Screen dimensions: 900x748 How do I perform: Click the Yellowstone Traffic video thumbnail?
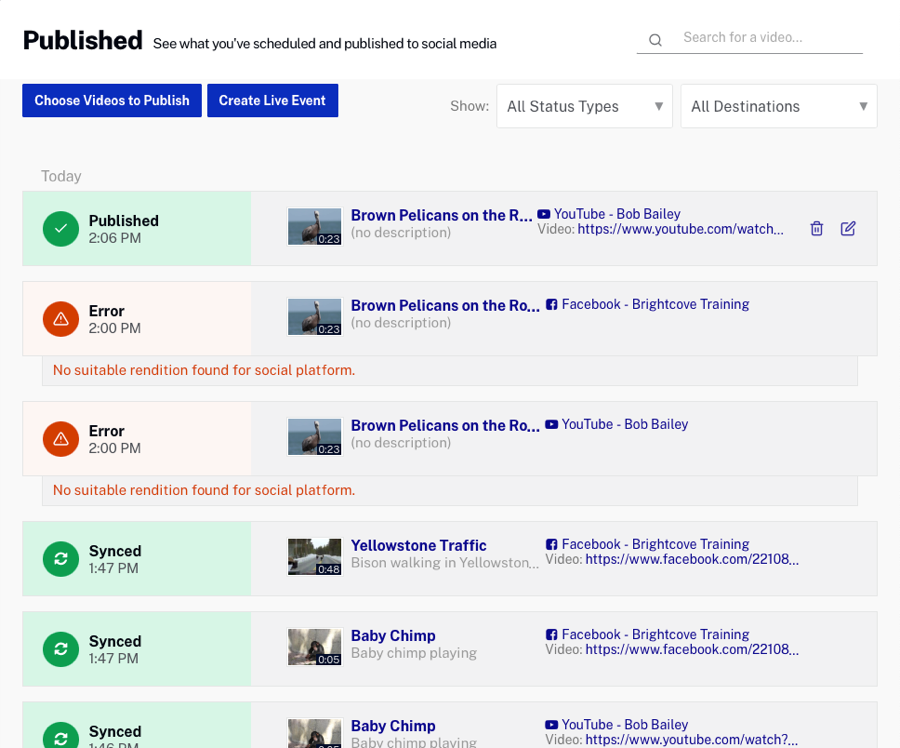pos(315,557)
